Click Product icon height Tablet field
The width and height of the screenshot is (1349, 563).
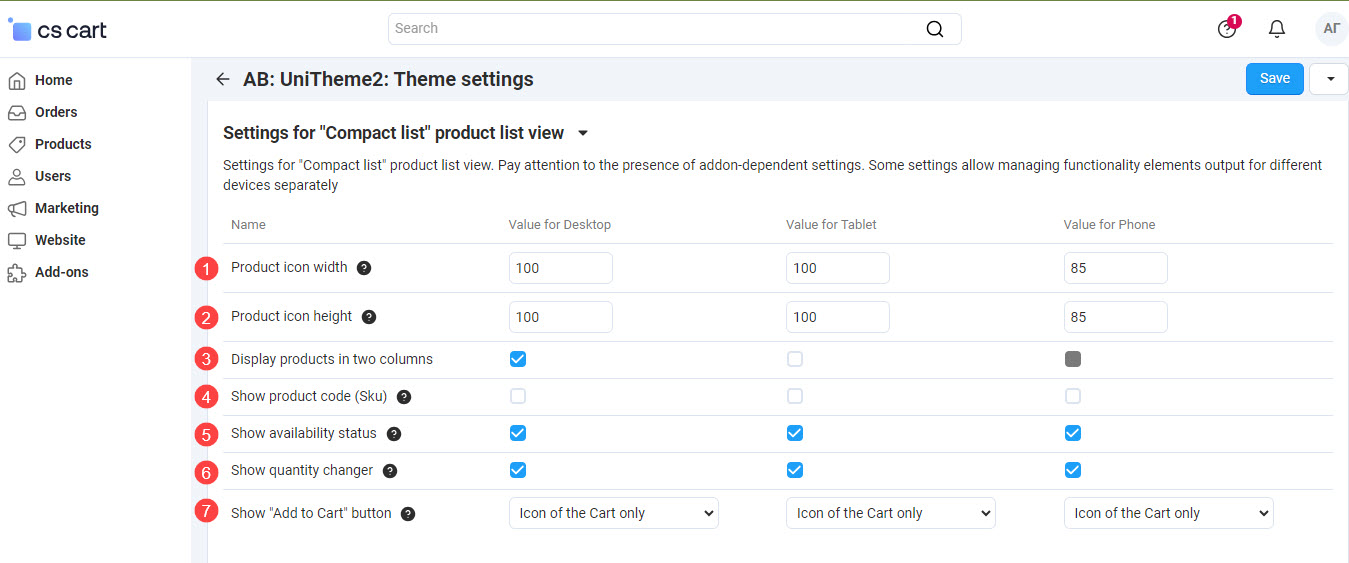[x=838, y=317]
